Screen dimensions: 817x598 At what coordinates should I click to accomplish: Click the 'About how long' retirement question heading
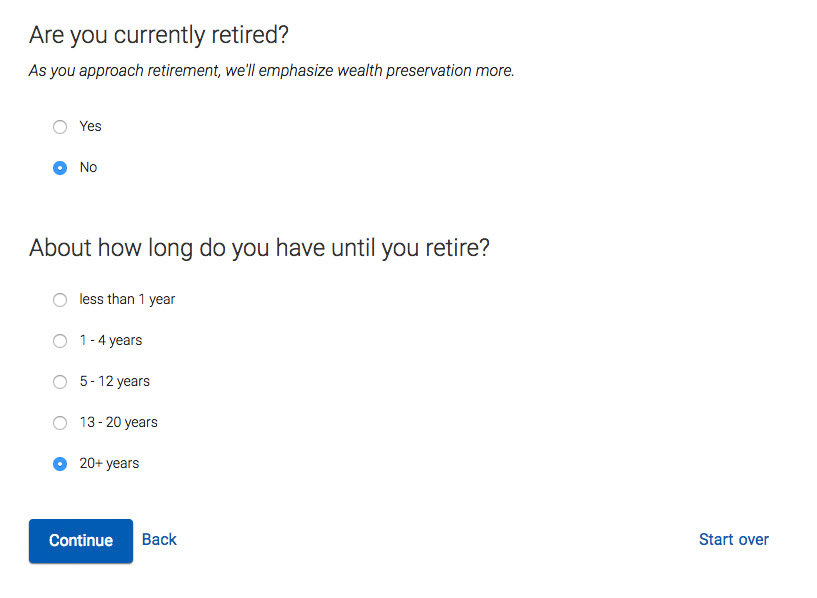tap(259, 248)
